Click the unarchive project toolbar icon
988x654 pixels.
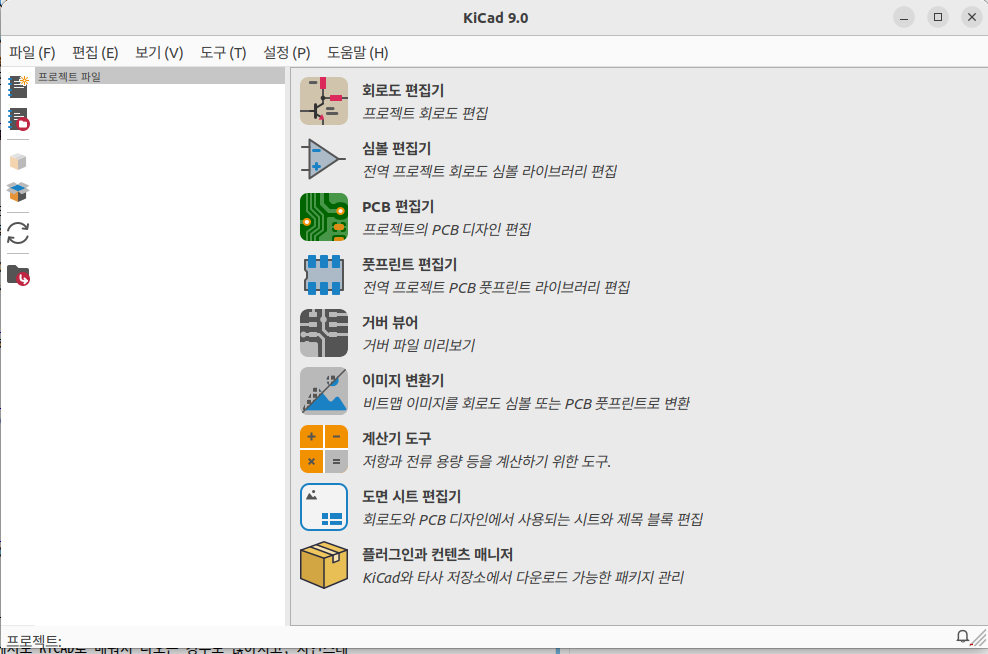tap(18, 192)
